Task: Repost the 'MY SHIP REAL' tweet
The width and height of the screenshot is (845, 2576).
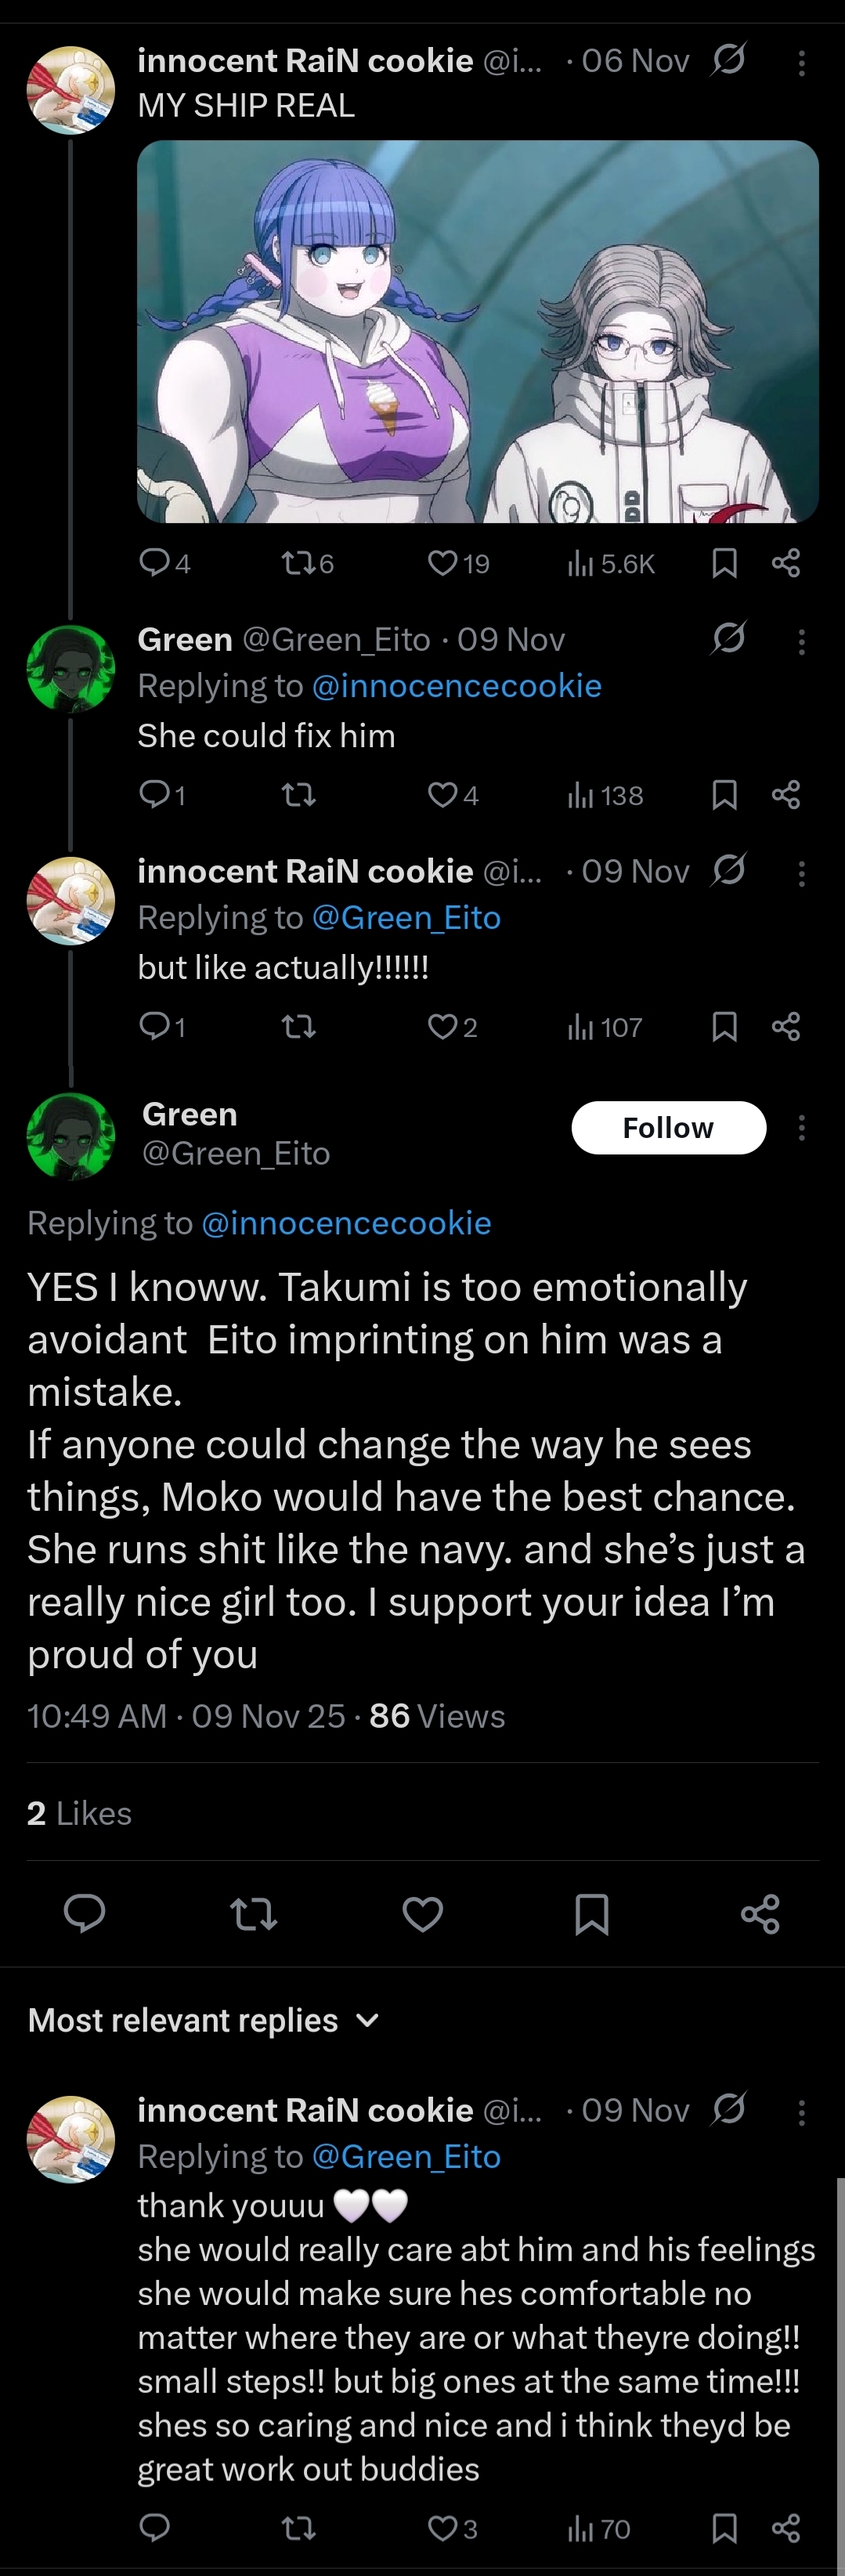Action: (298, 563)
